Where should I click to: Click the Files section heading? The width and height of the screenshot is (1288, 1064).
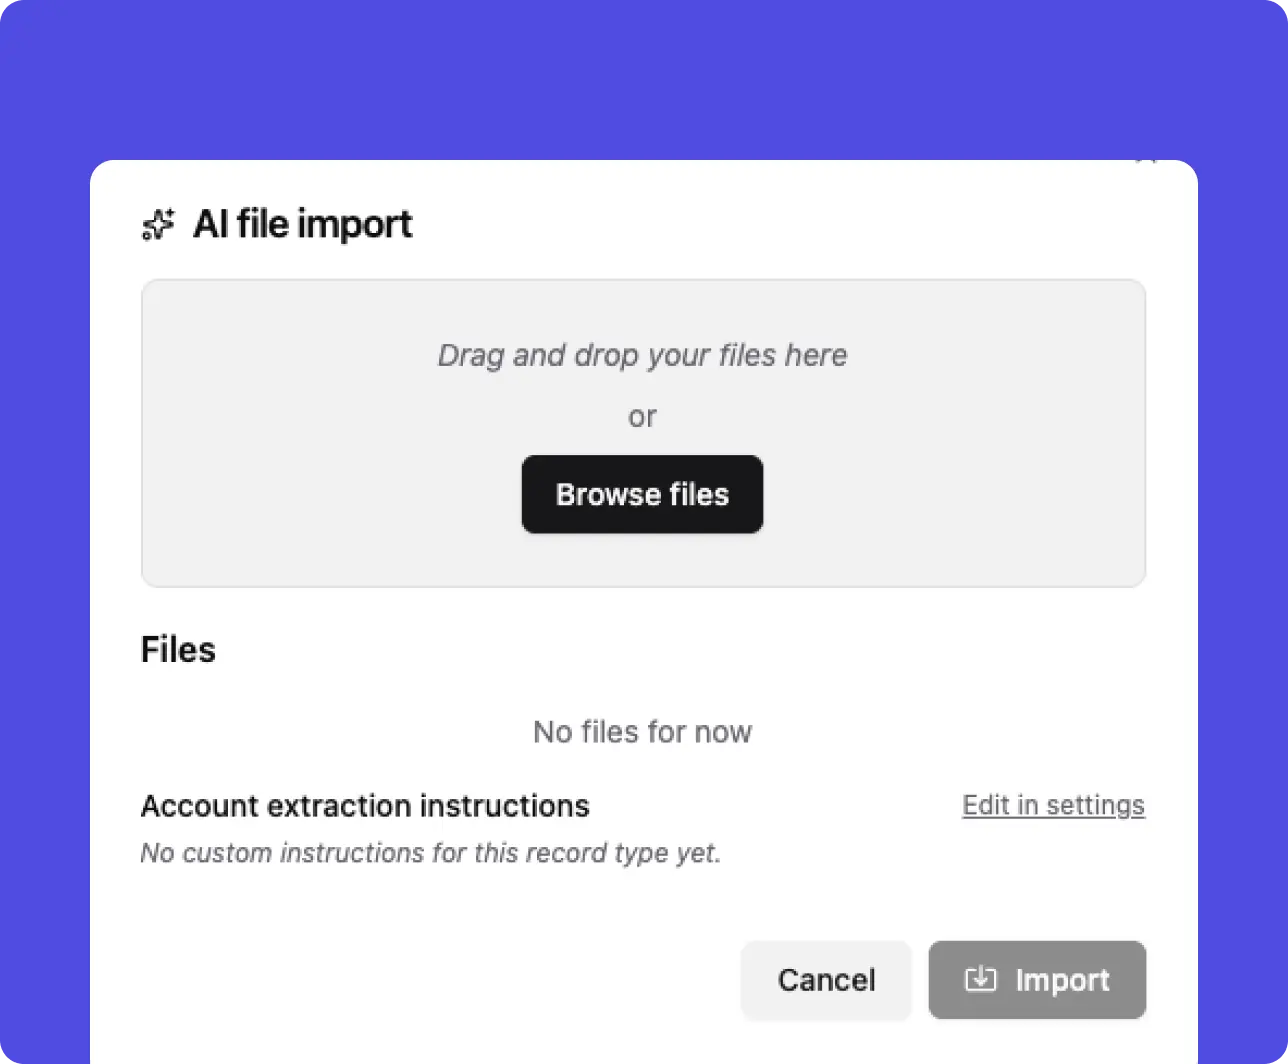click(x=178, y=650)
